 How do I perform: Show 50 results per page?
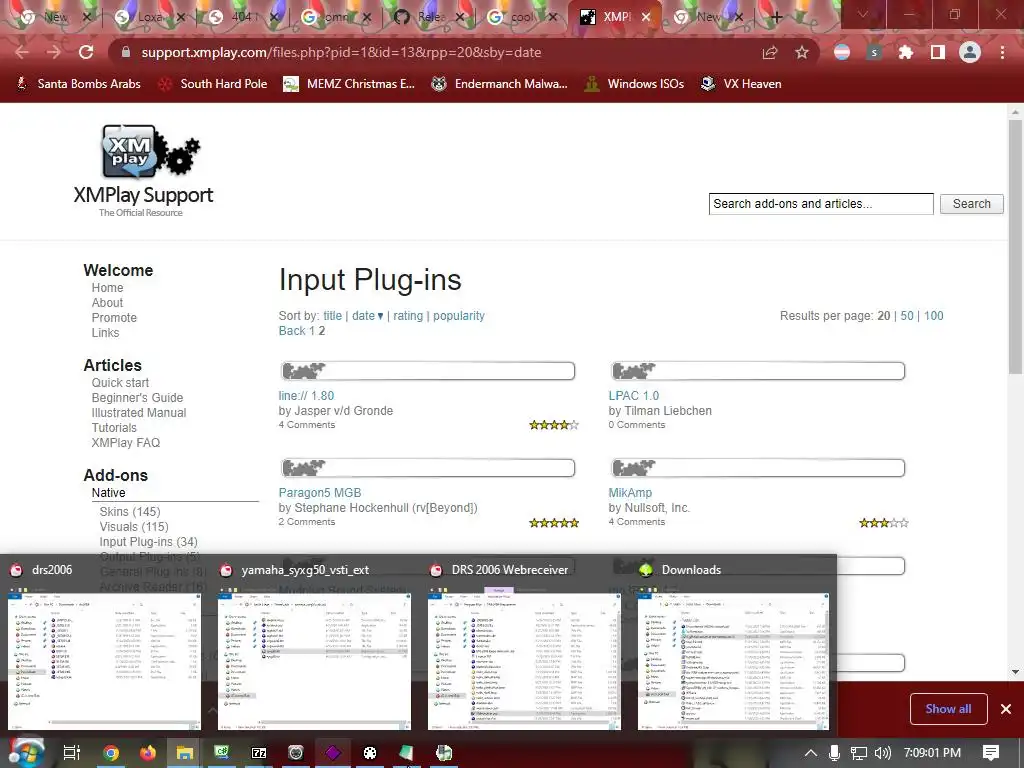point(906,315)
